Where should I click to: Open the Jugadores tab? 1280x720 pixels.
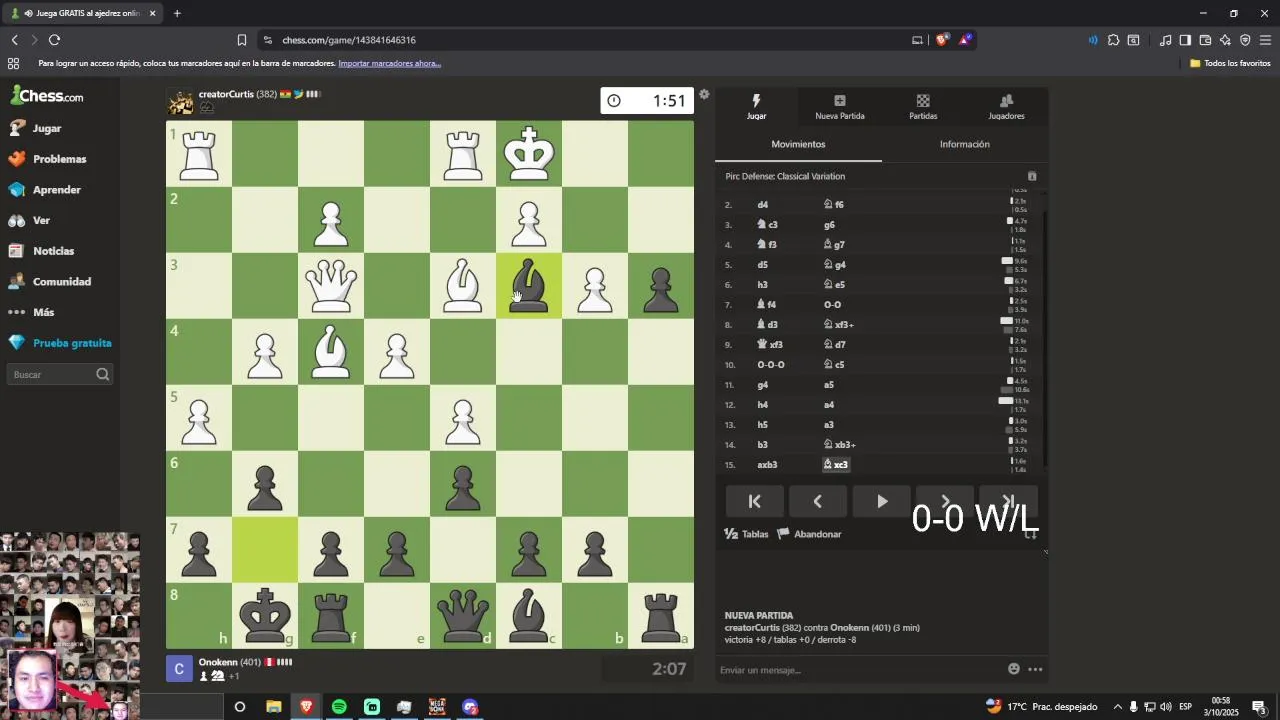coord(1006,107)
